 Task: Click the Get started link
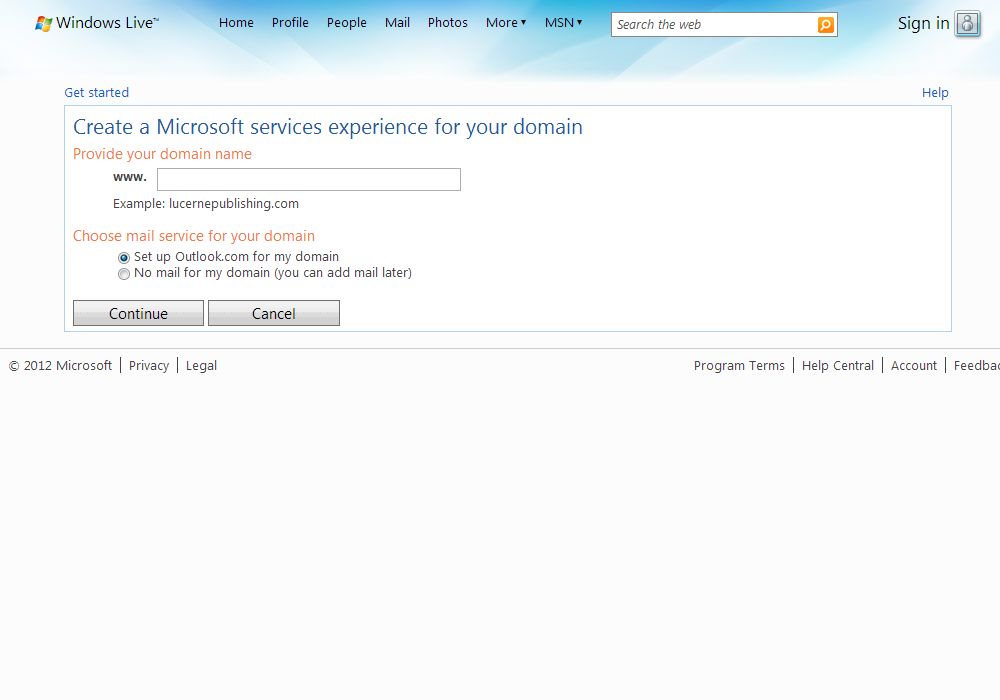pos(96,93)
